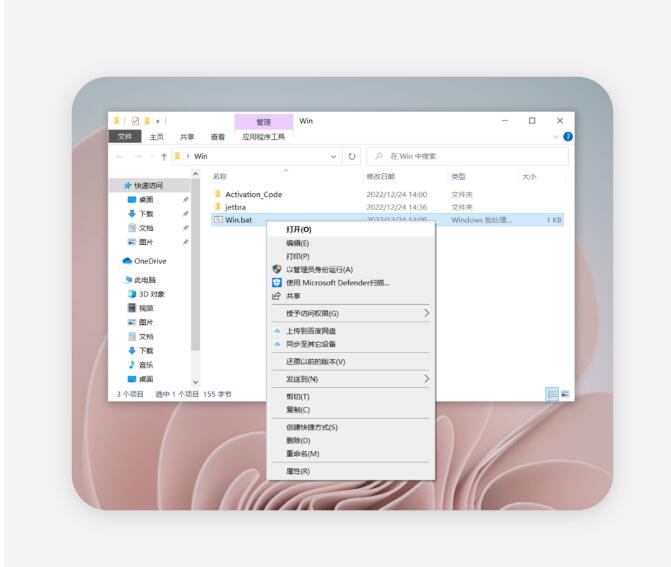
Task: Open the address bar history dropdown
Action: (334, 156)
